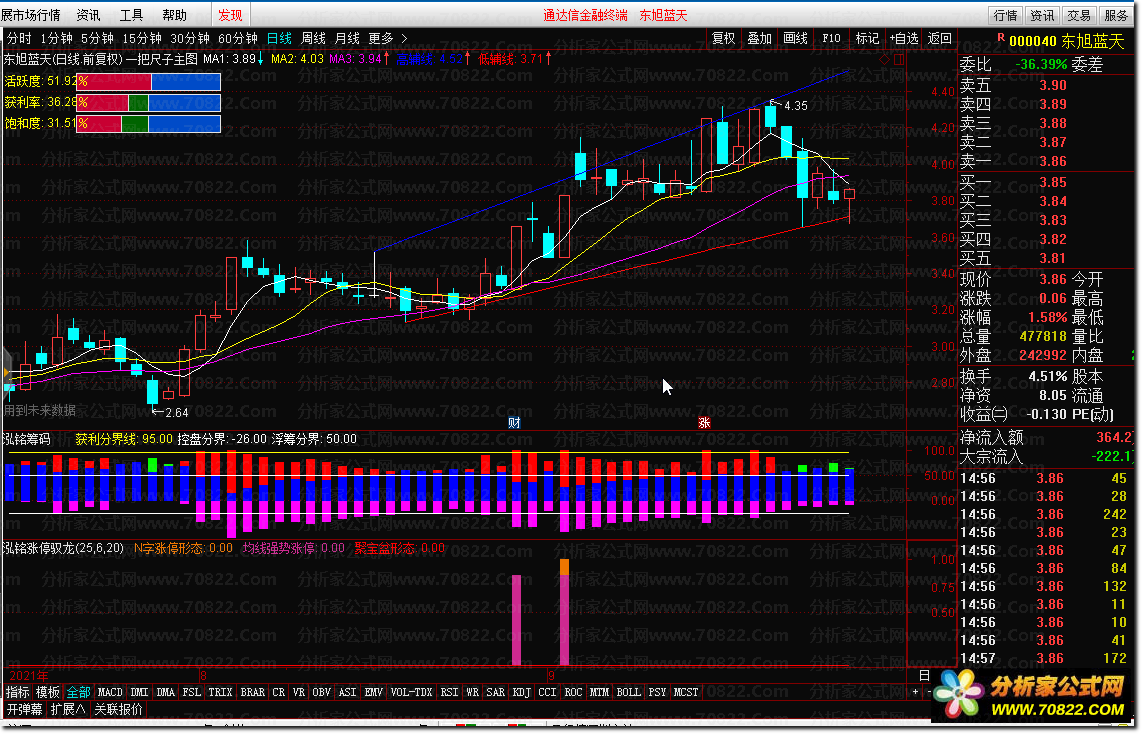The height and width of the screenshot is (734, 1143).
Task: Click the stock code 000040 东旭蓝天
Action: (x=1066, y=42)
